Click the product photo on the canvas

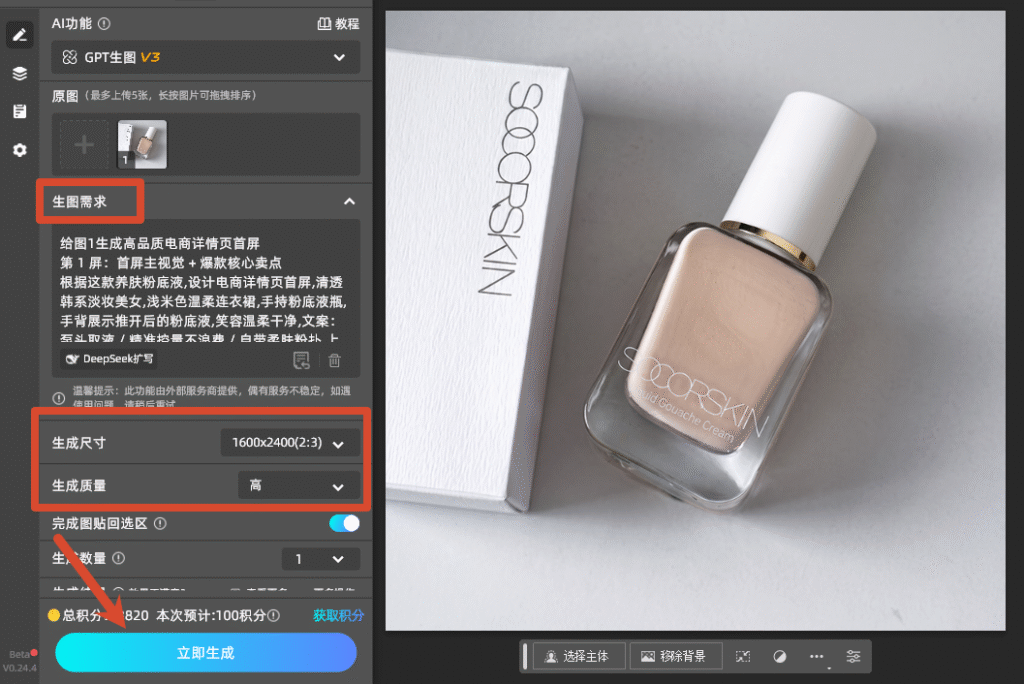[695, 320]
